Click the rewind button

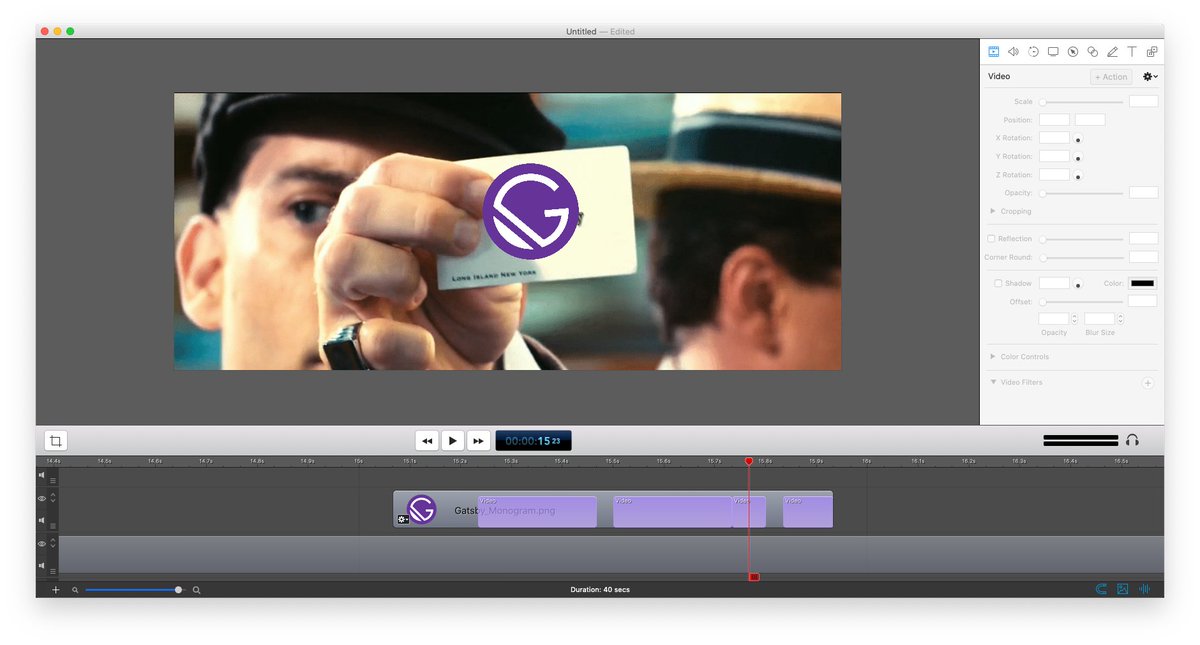coord(427,440)
